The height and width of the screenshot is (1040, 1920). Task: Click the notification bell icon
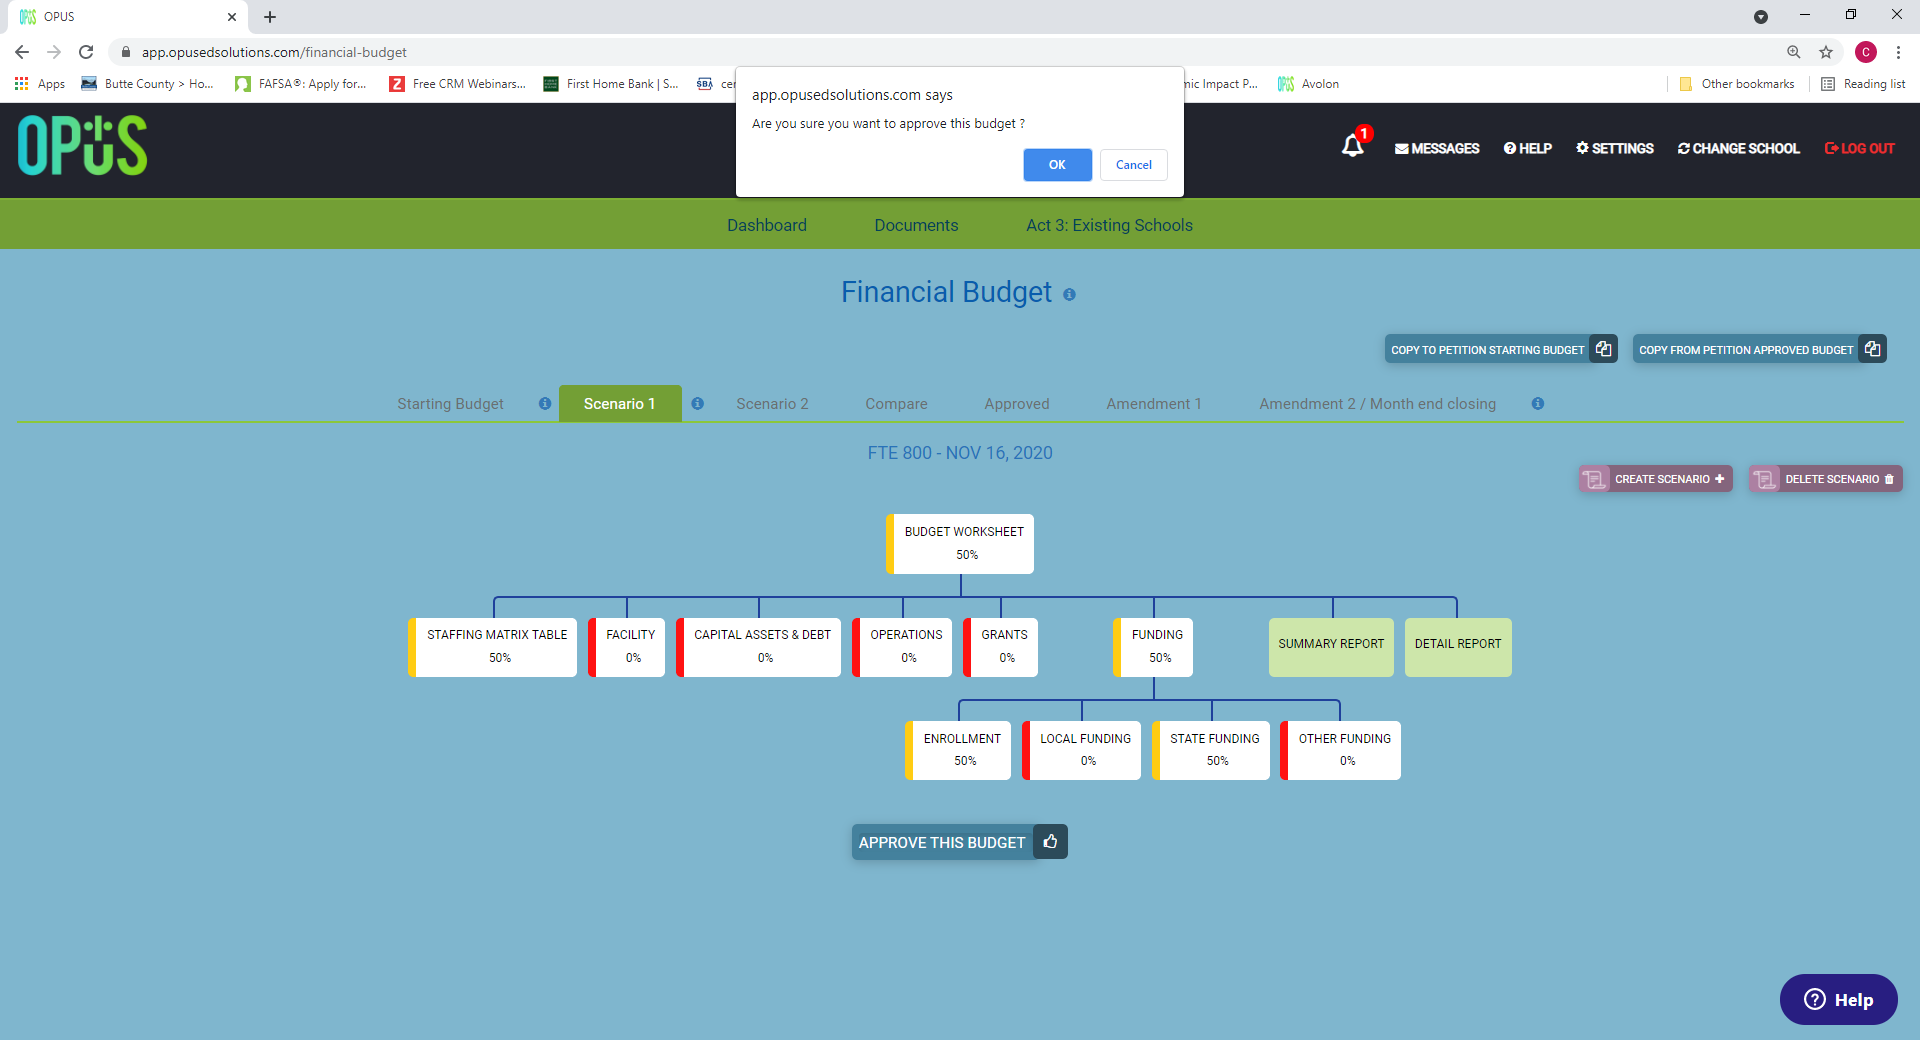(1352, 146)
